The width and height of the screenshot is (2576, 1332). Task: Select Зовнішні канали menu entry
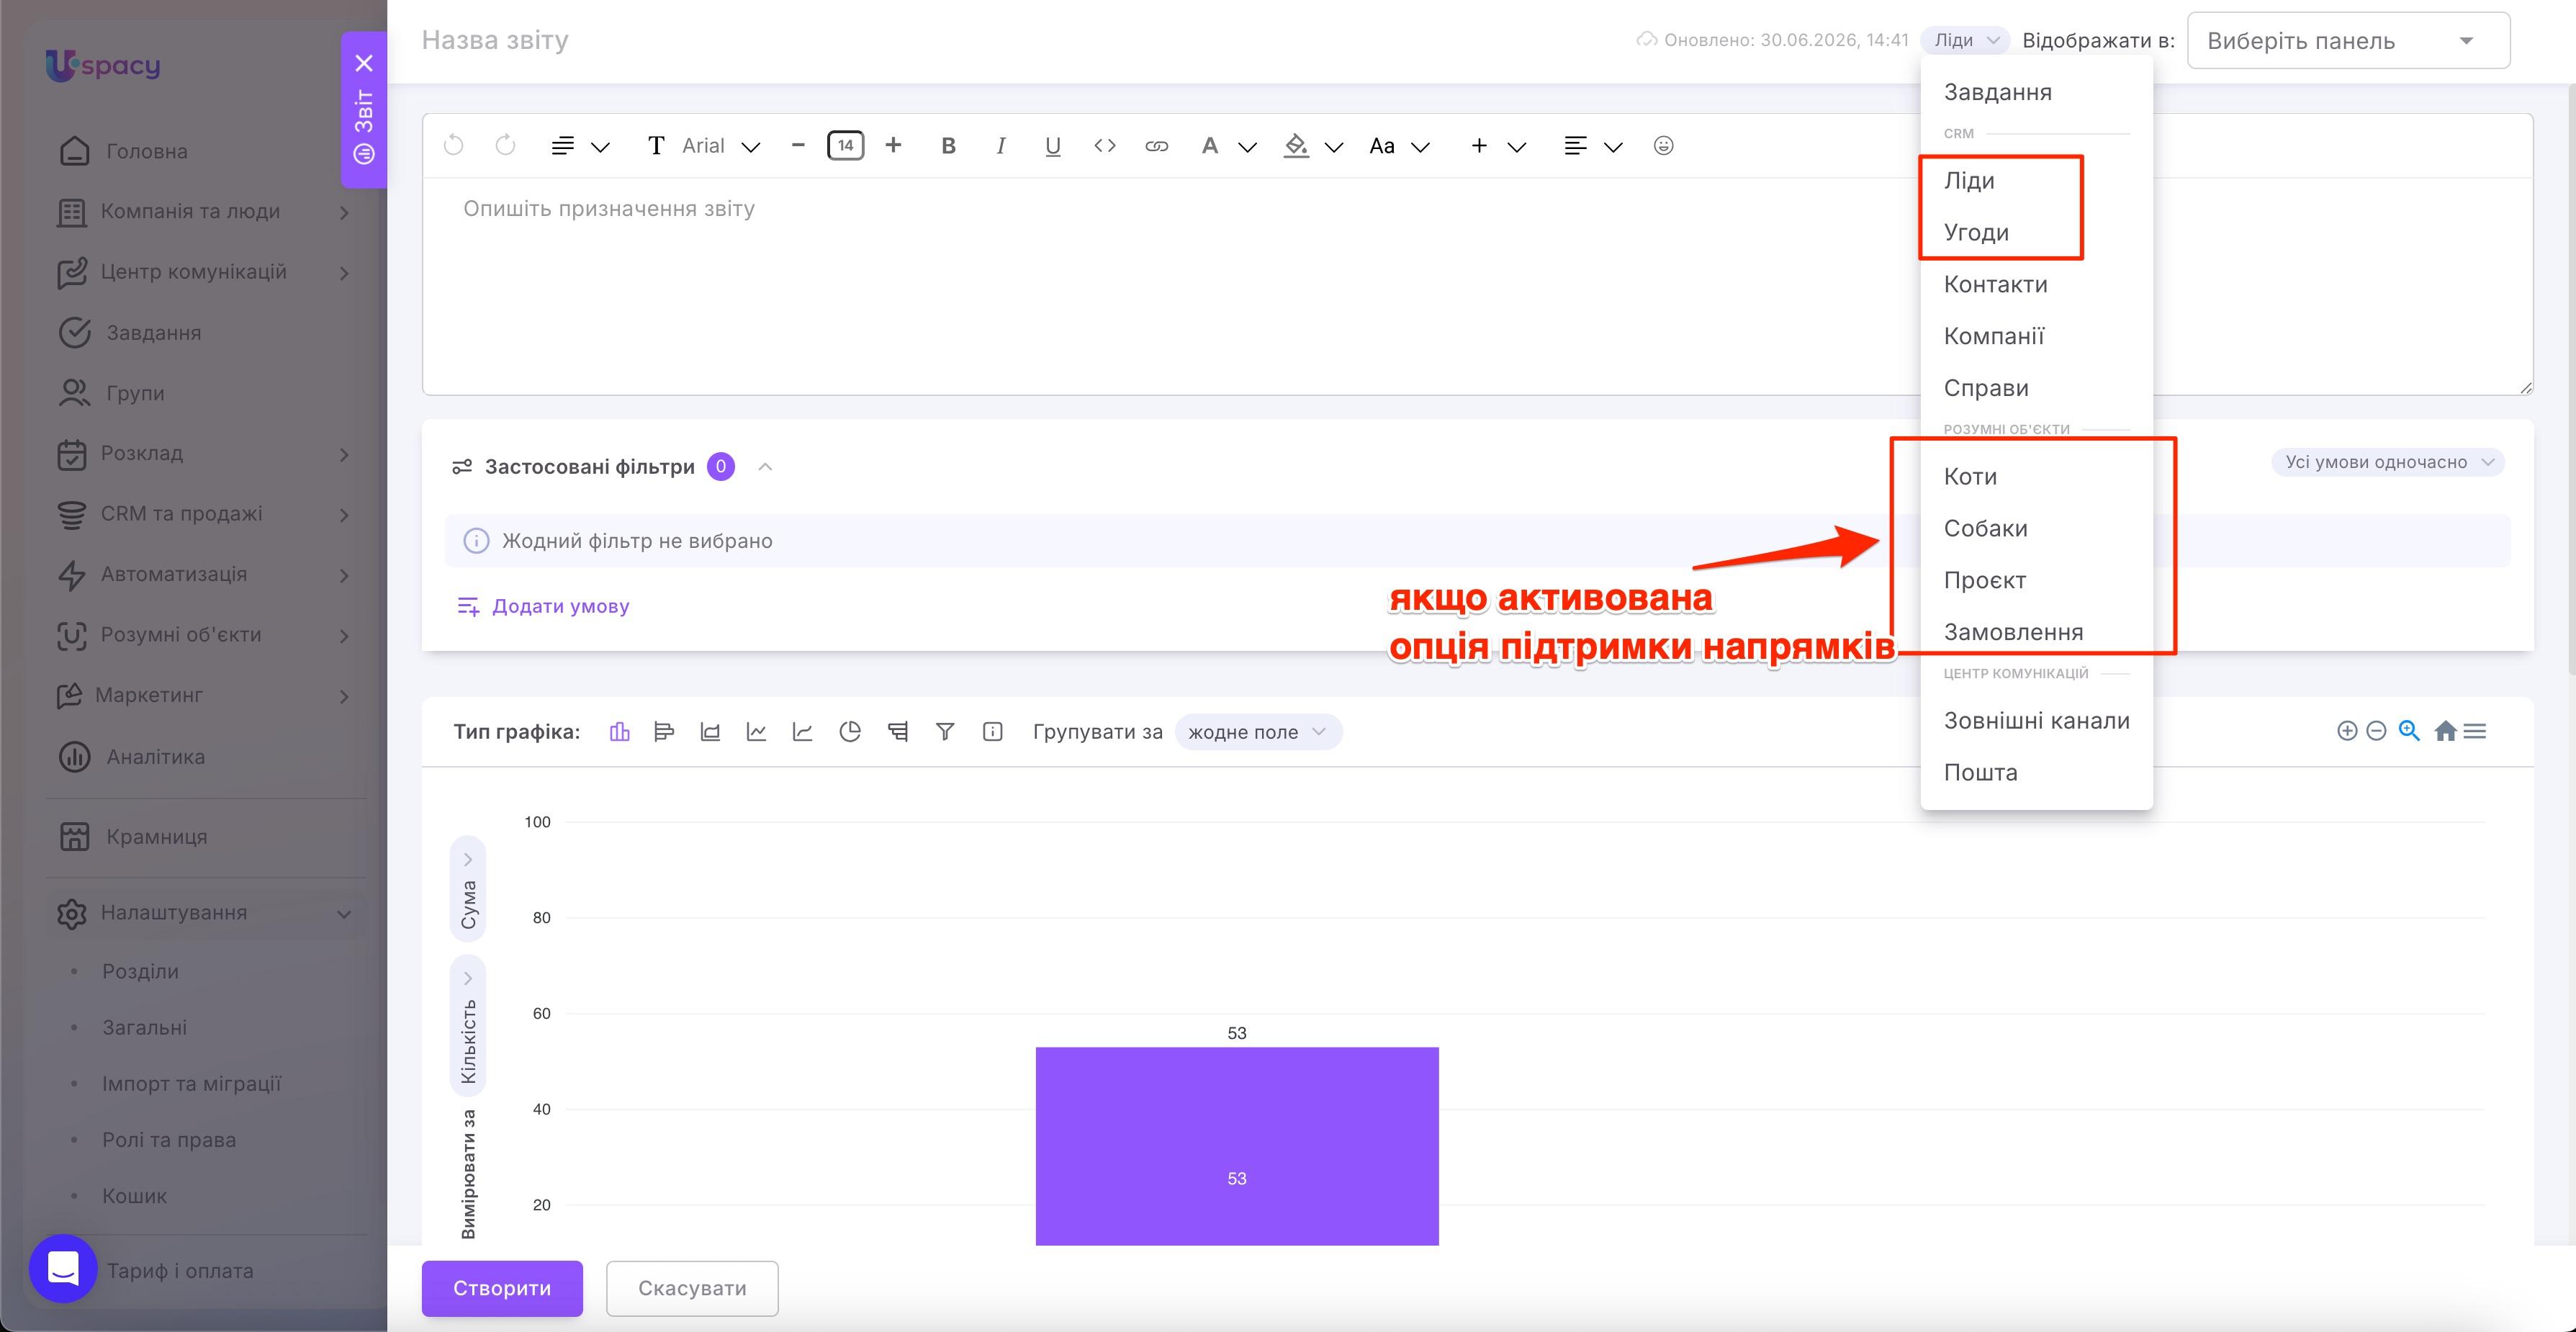(x=2036, y=721)
